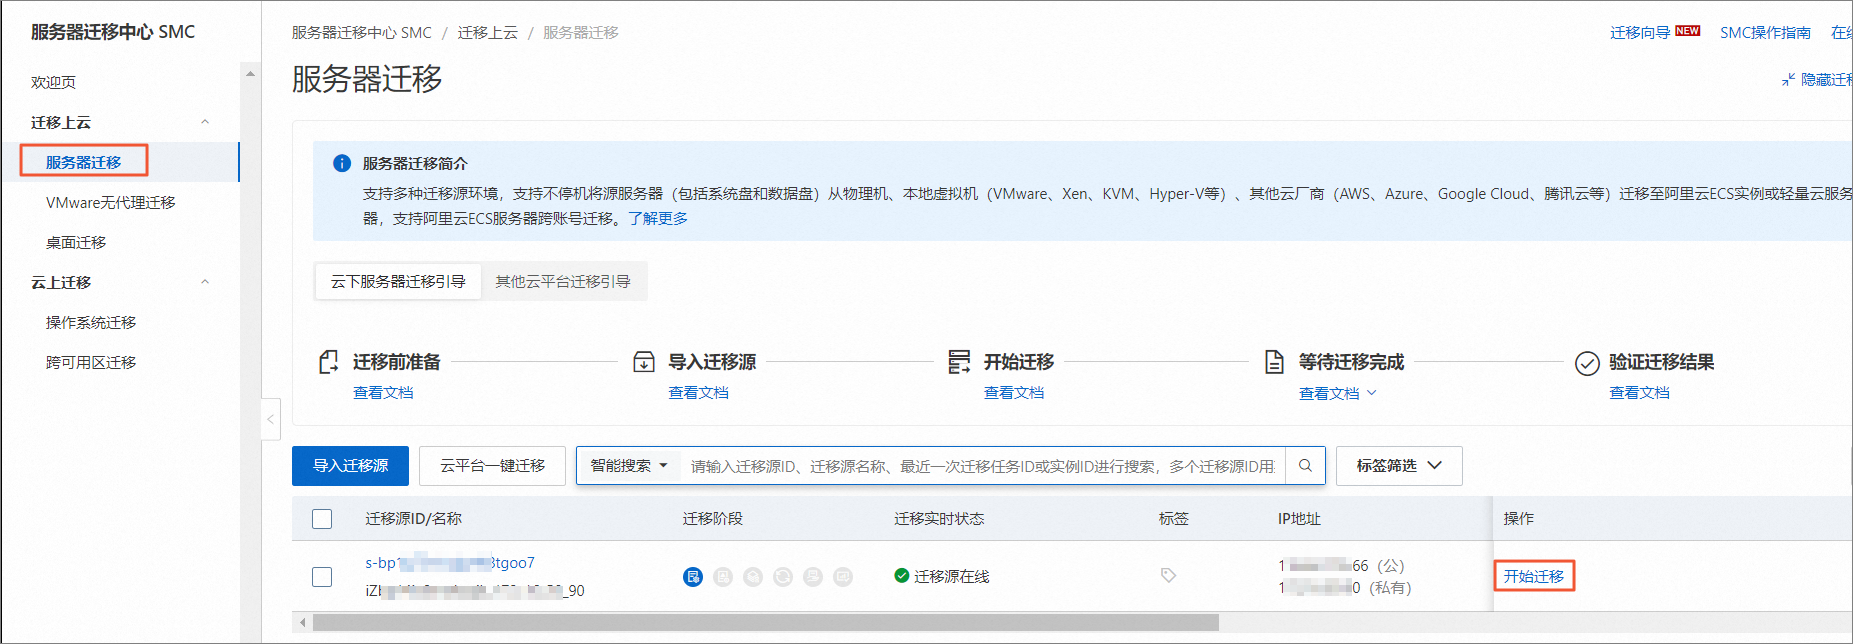
Task: Open the 标签筛选 dropdown
Action: coord(1399,466)
